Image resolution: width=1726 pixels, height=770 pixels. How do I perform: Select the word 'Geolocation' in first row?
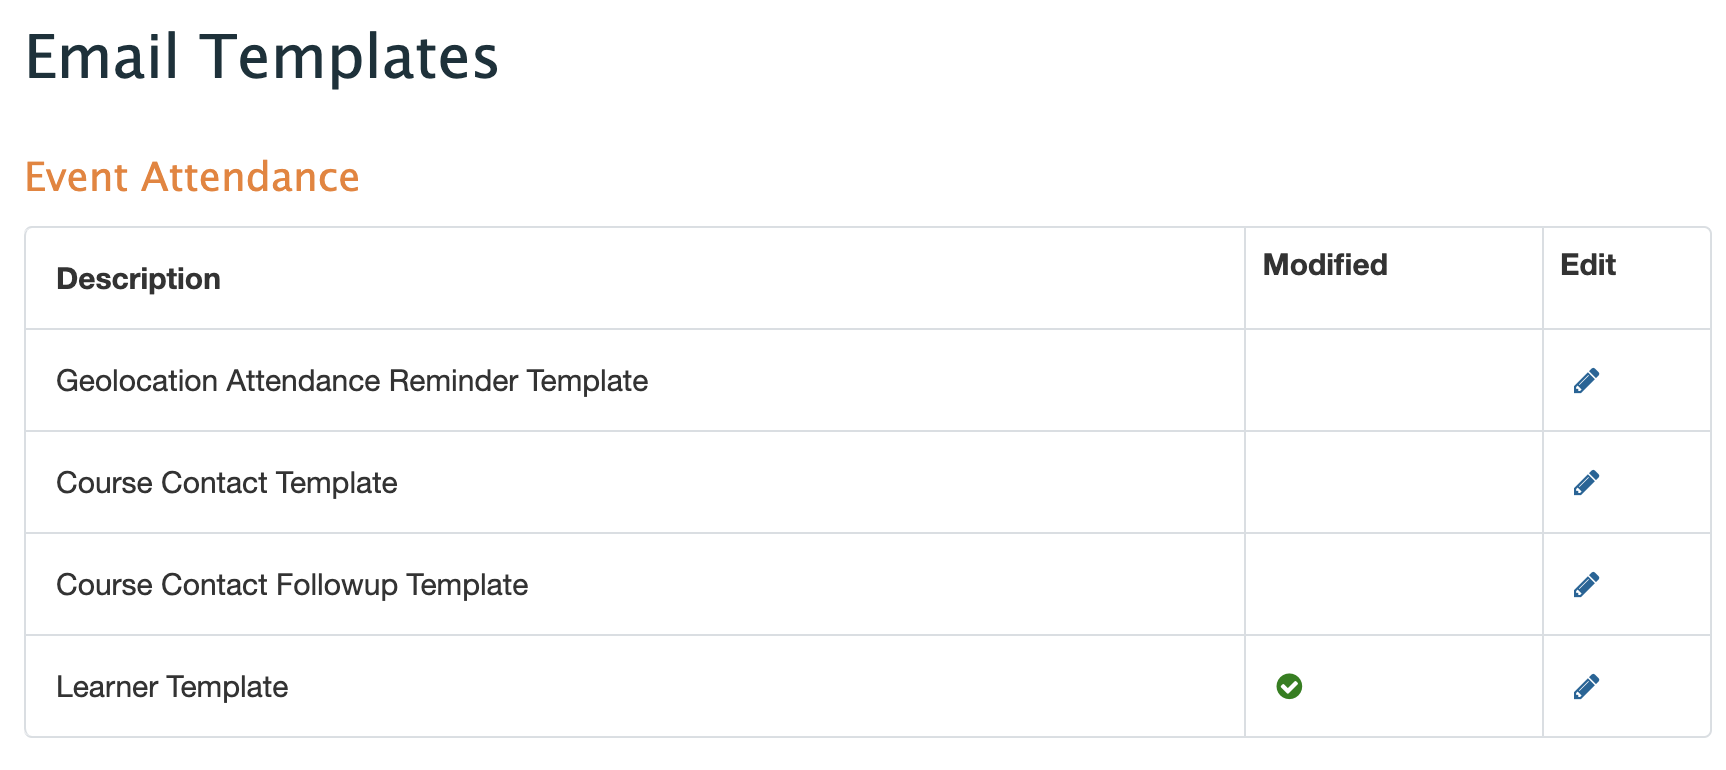tap(137, 381)
